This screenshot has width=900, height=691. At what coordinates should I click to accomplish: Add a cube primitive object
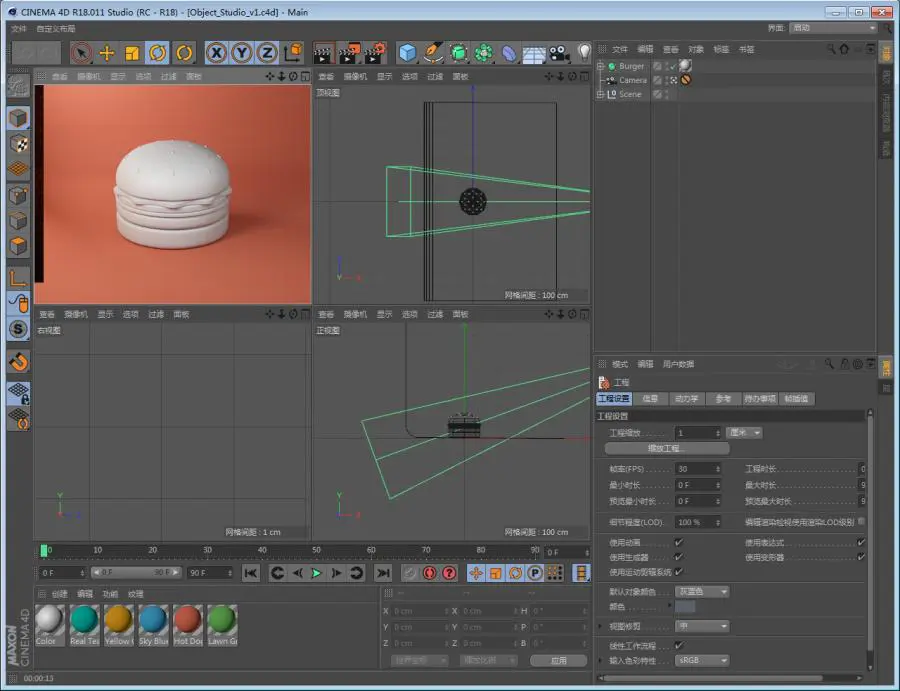pos(408,53)
